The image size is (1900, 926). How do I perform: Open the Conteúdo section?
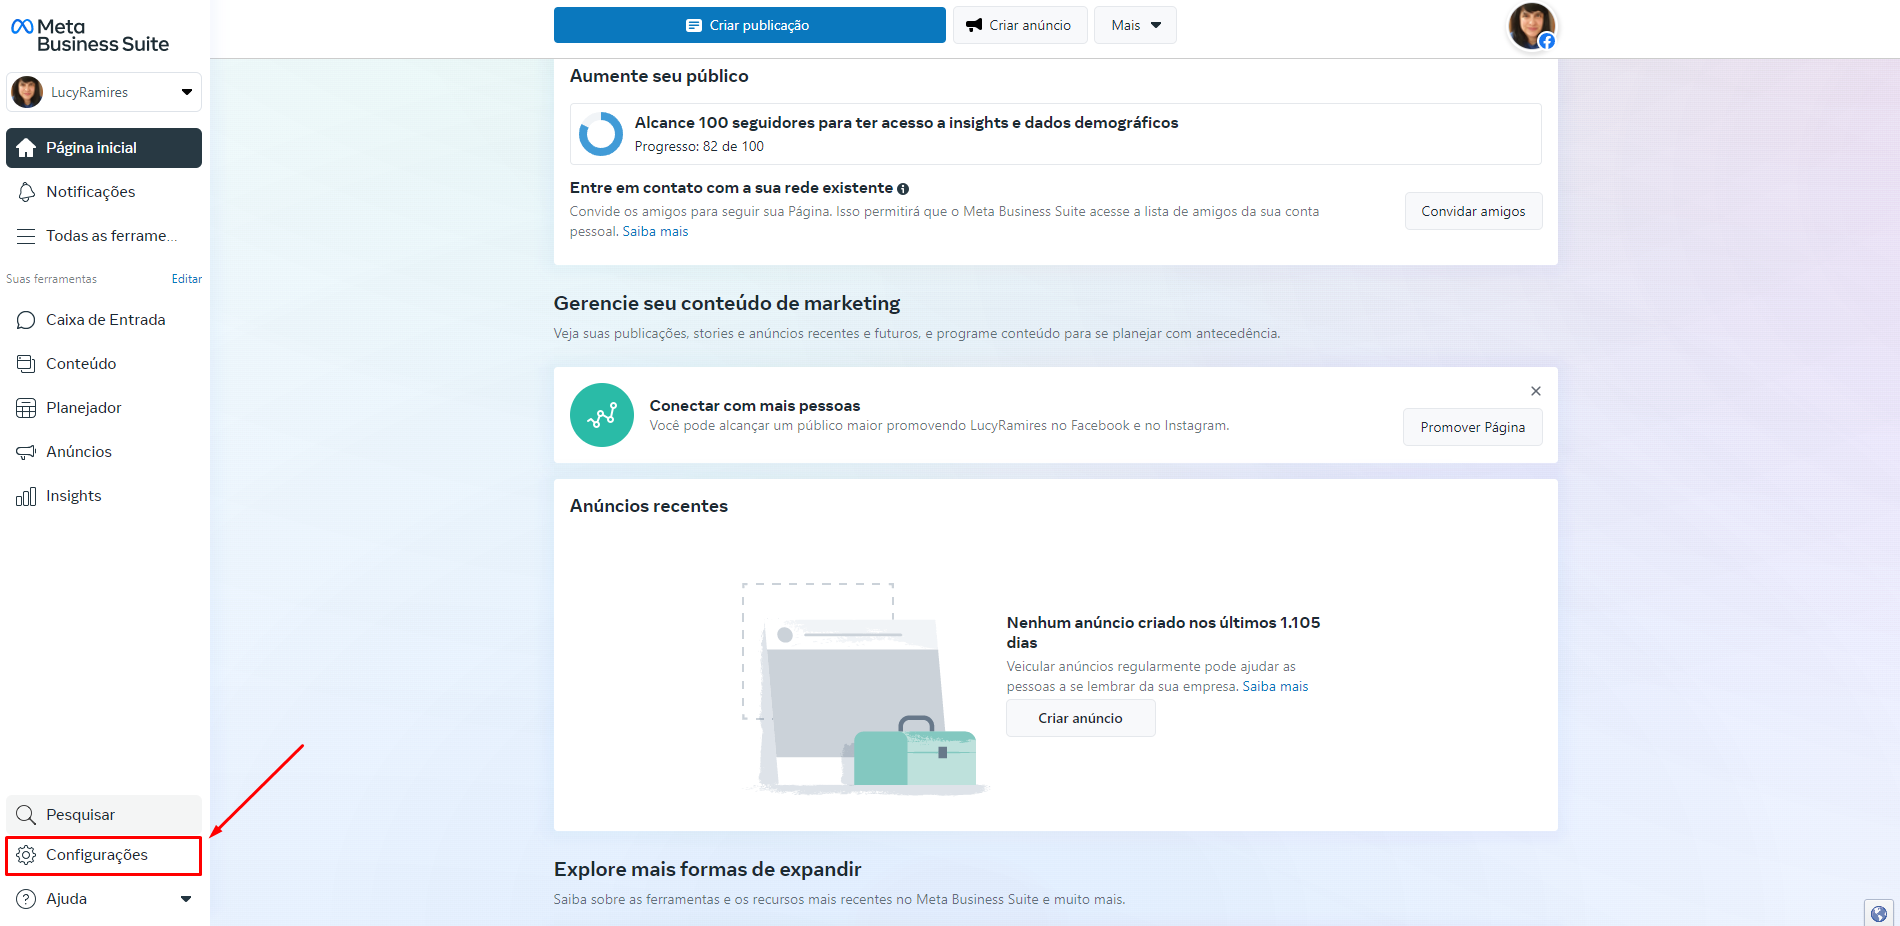[x=104, y=364]
